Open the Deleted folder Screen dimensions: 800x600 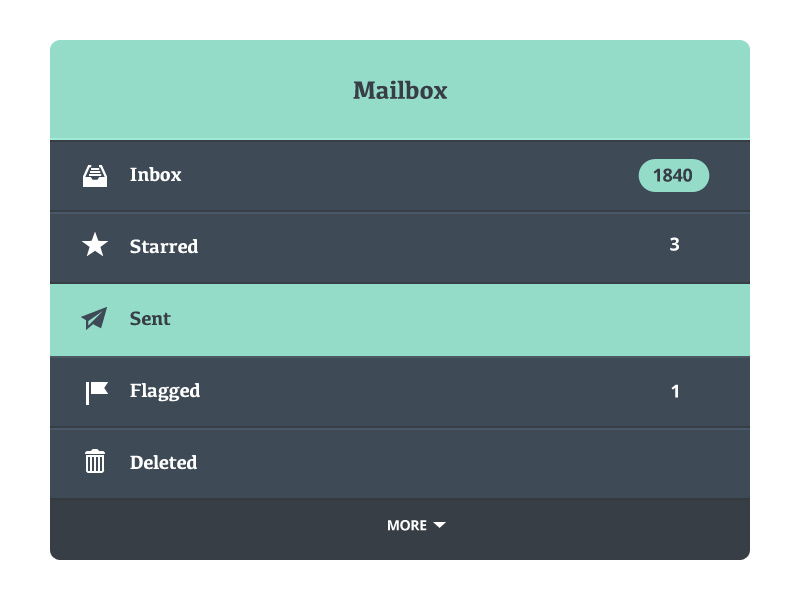click(400, 462)
